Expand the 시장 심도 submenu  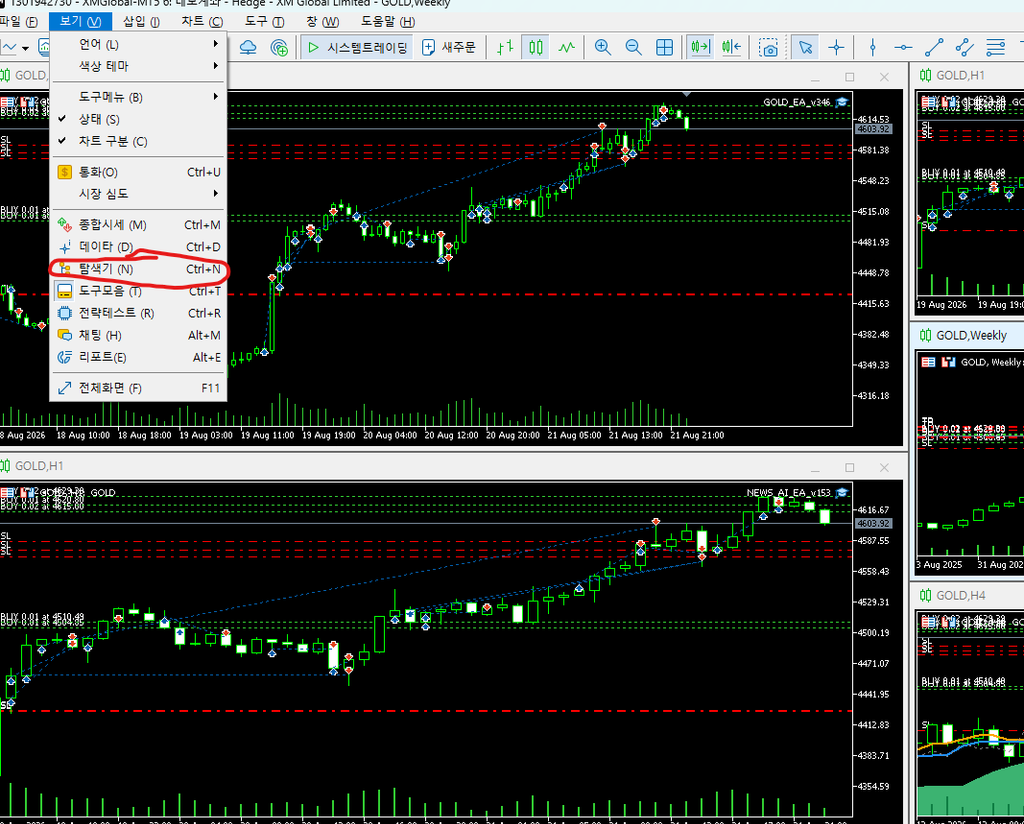pyautogui.click(x=138, y=194)
